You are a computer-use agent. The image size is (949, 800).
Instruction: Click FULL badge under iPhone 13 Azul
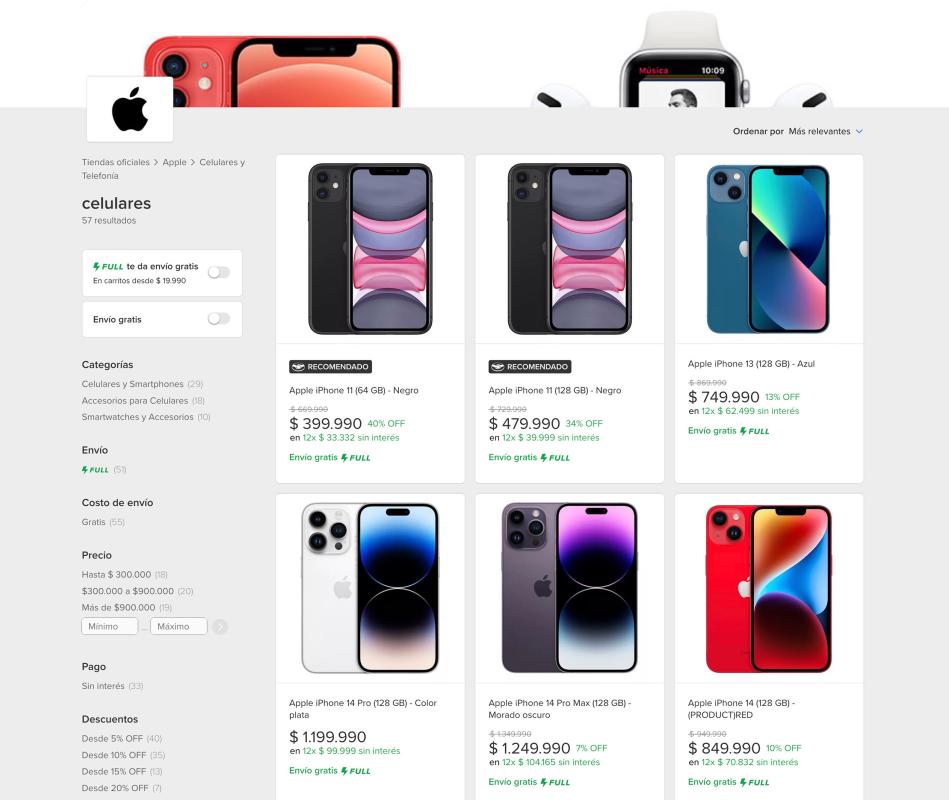755,431
